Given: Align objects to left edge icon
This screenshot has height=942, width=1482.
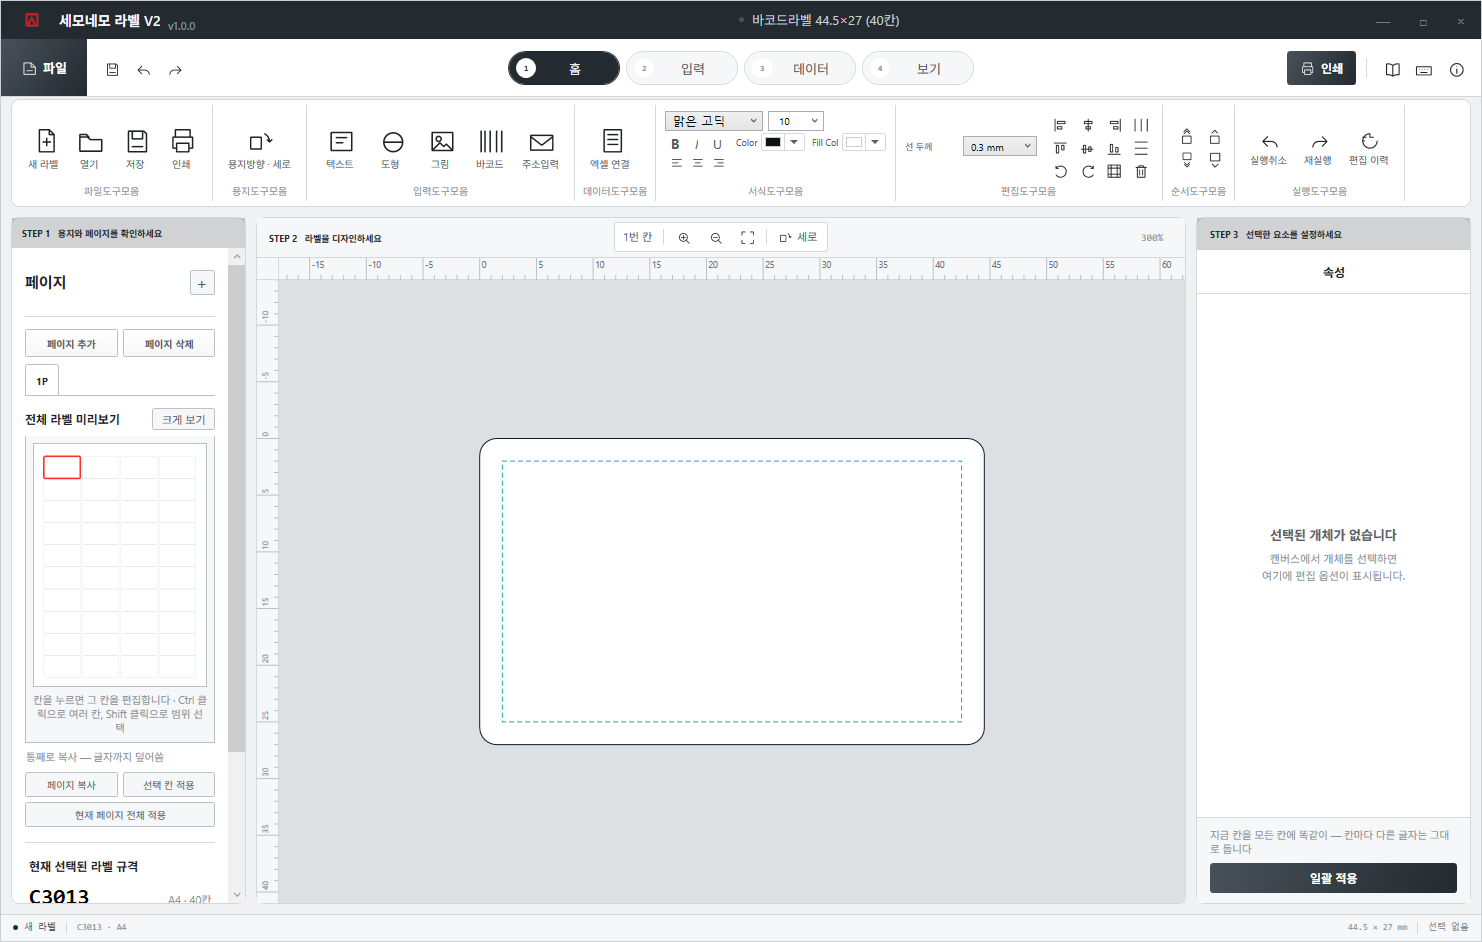Looking at the screenshot, I should tap(1060, 125).
